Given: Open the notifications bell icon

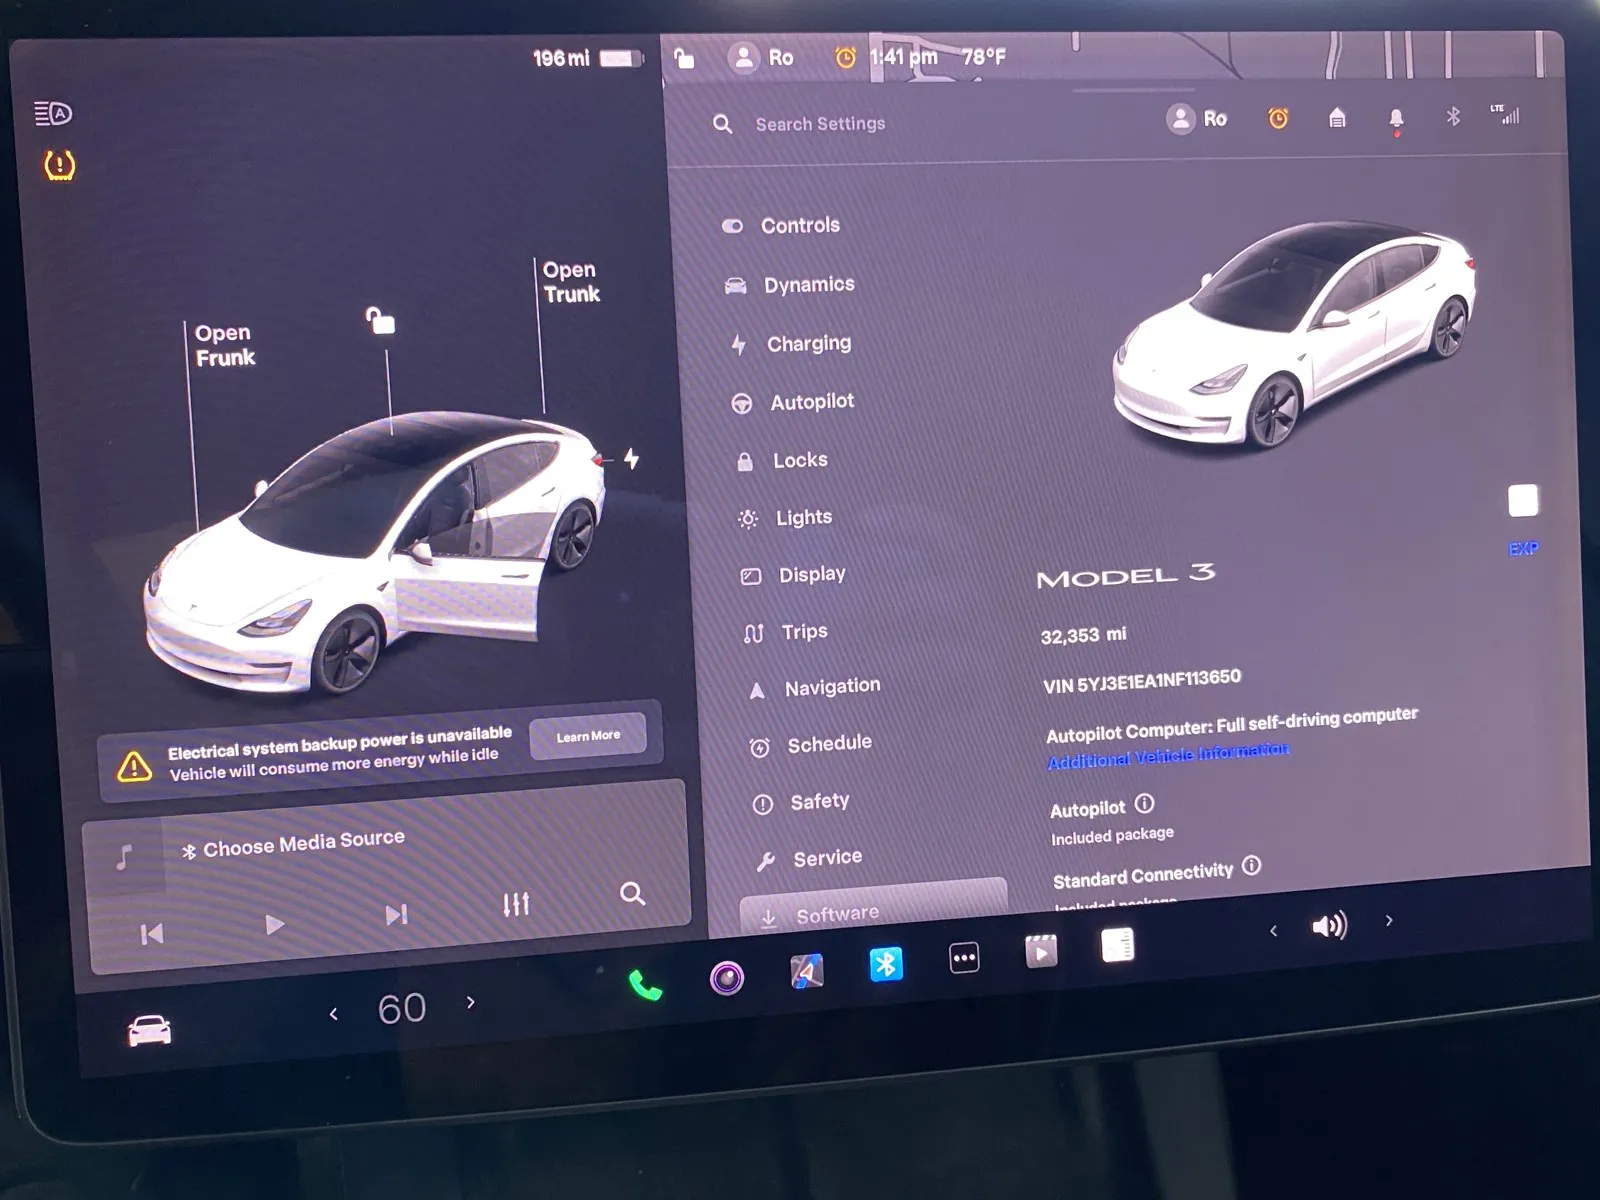Looking at the screenshot, I should pos(1396,119).
